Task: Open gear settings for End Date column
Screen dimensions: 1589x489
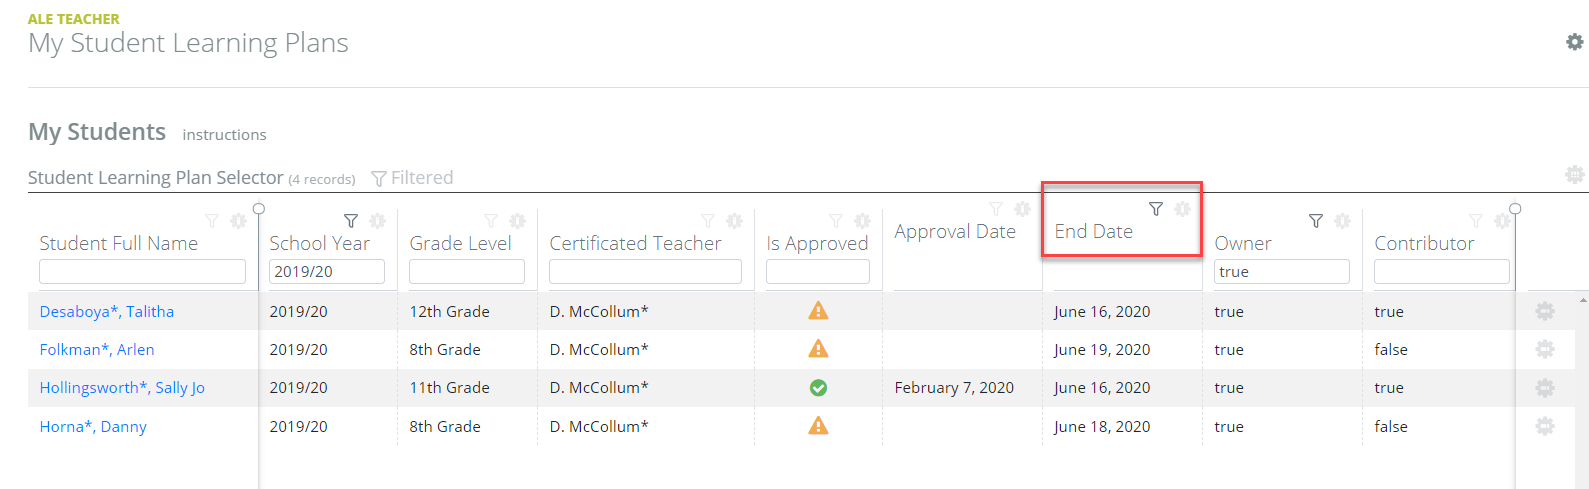Action: 1182,209
